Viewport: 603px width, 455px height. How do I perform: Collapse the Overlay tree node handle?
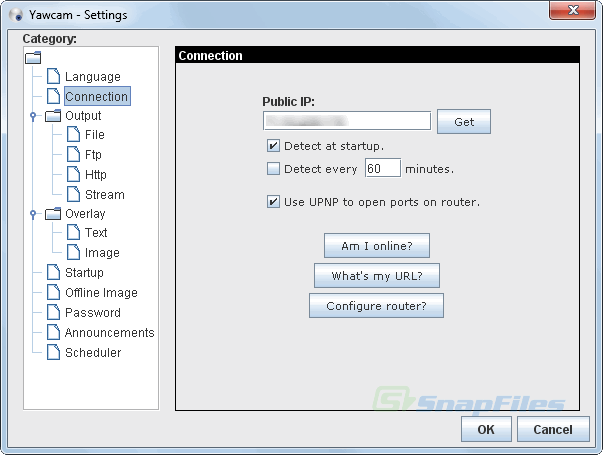tap(33, 214)
